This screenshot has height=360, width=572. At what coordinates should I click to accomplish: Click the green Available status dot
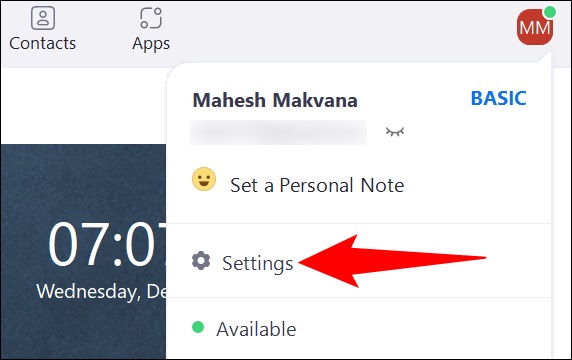tap(198, 327)
